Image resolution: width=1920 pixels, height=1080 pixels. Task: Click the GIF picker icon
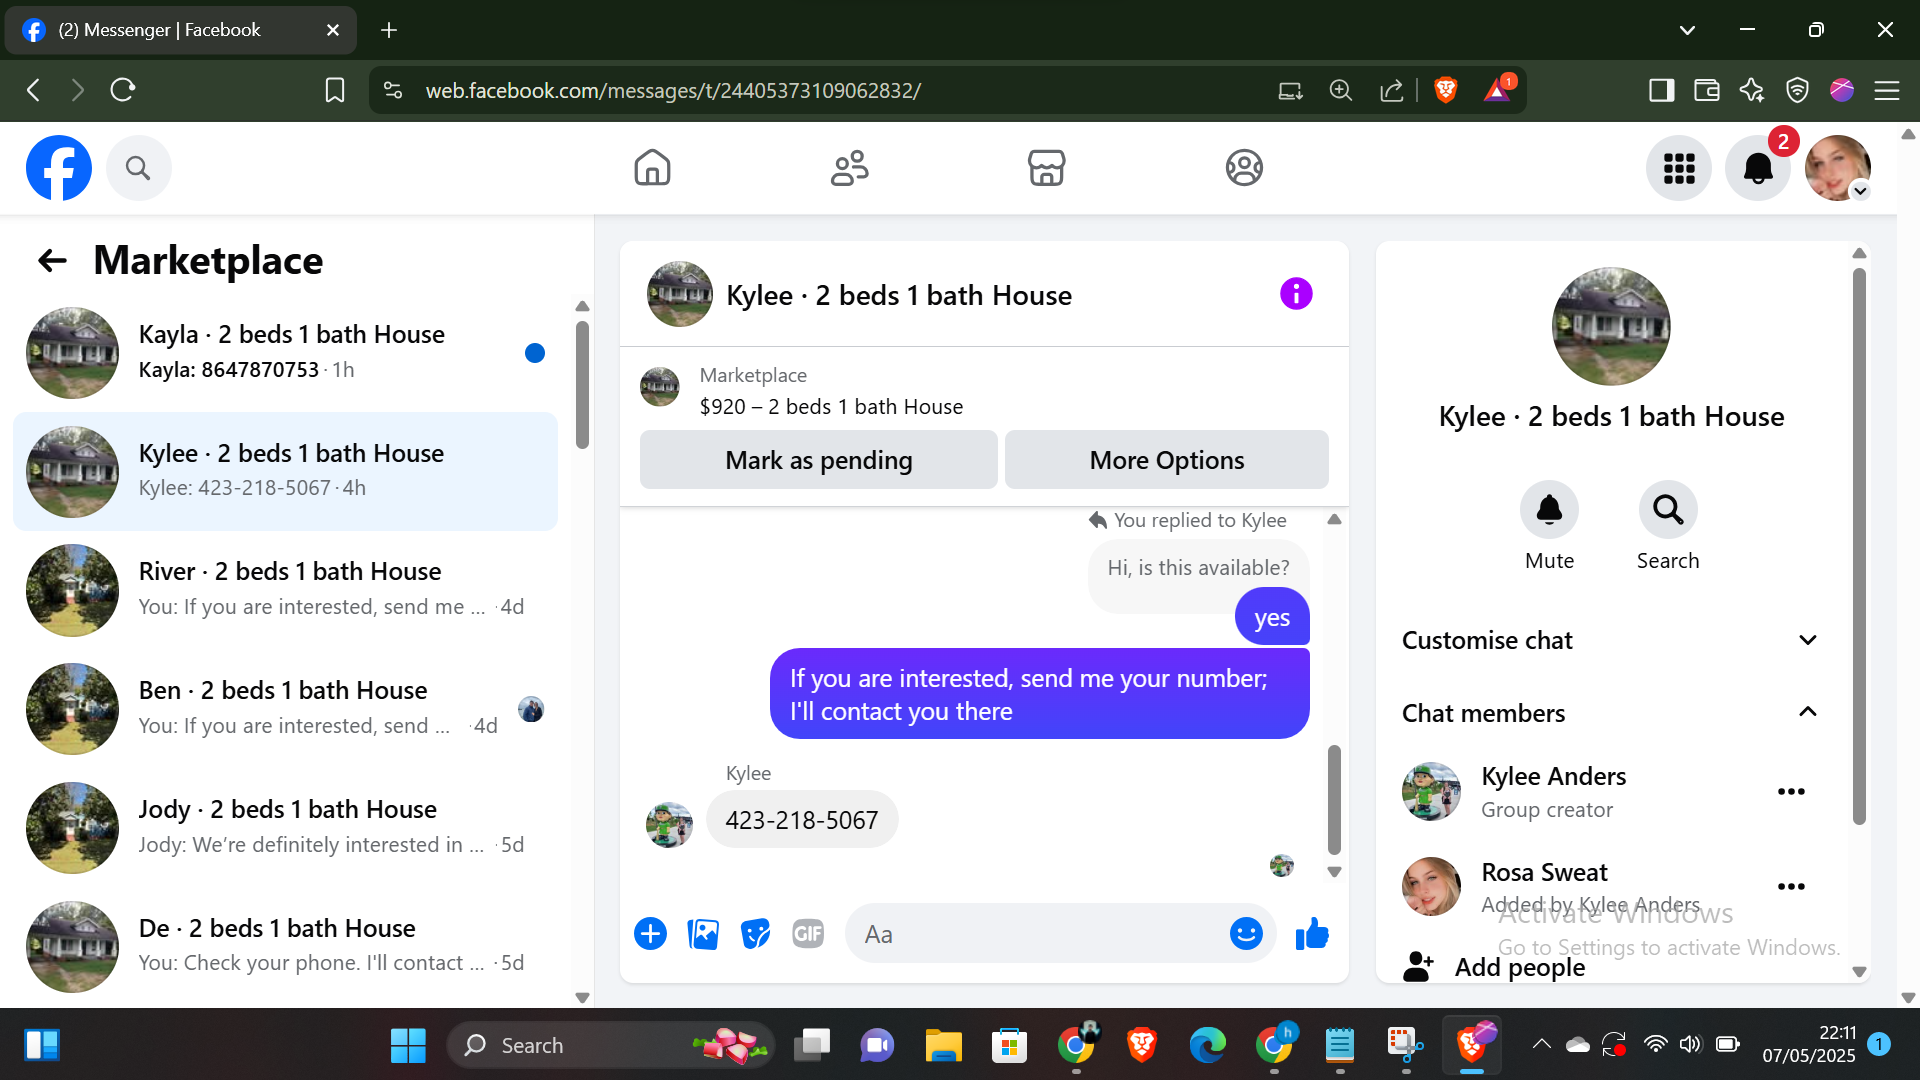(x=808, y=934)
